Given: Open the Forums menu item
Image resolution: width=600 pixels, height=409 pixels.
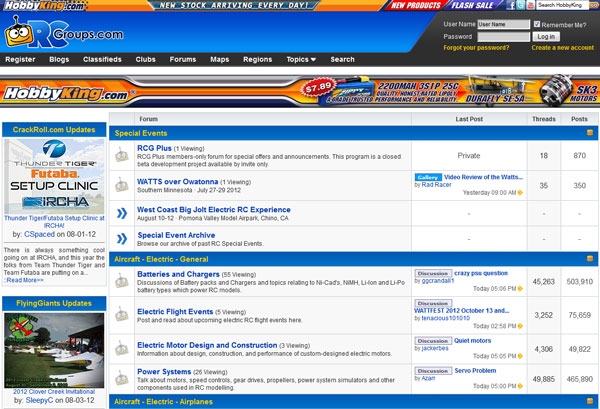Looking at the screenshot, I should [x=183, y=59].
